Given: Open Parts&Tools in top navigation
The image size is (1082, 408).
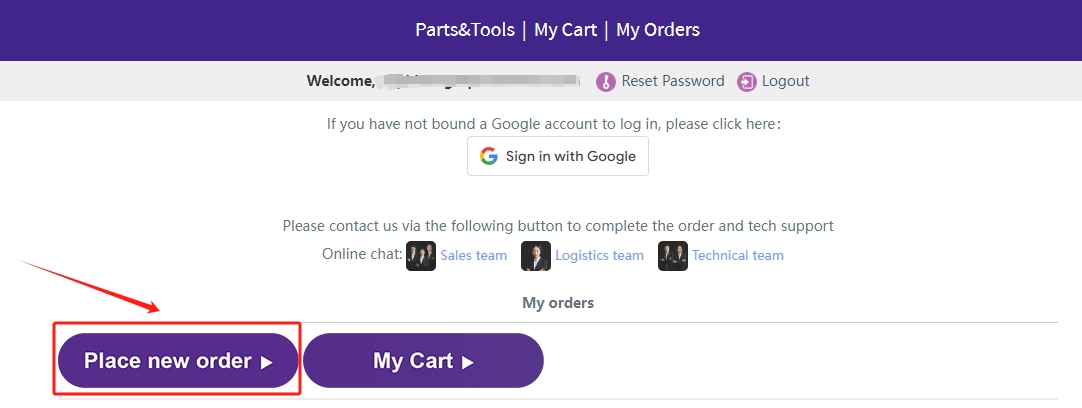Looking at the screenshot, I should tap(465, 30).
